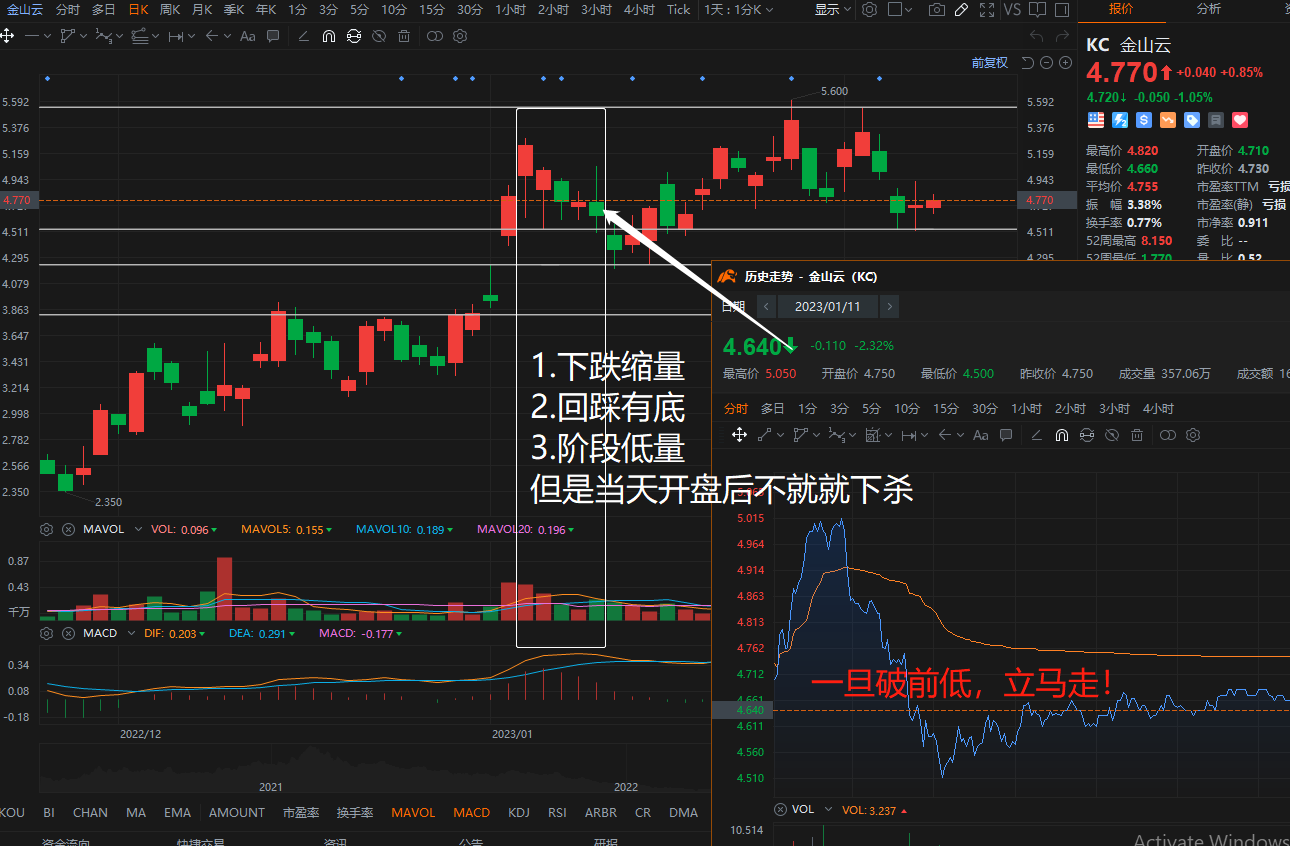Viewport: 1290px width, 846px height.
Task: Zoom out the K-line chart with minus icon
Action: tap(1046, 63)
